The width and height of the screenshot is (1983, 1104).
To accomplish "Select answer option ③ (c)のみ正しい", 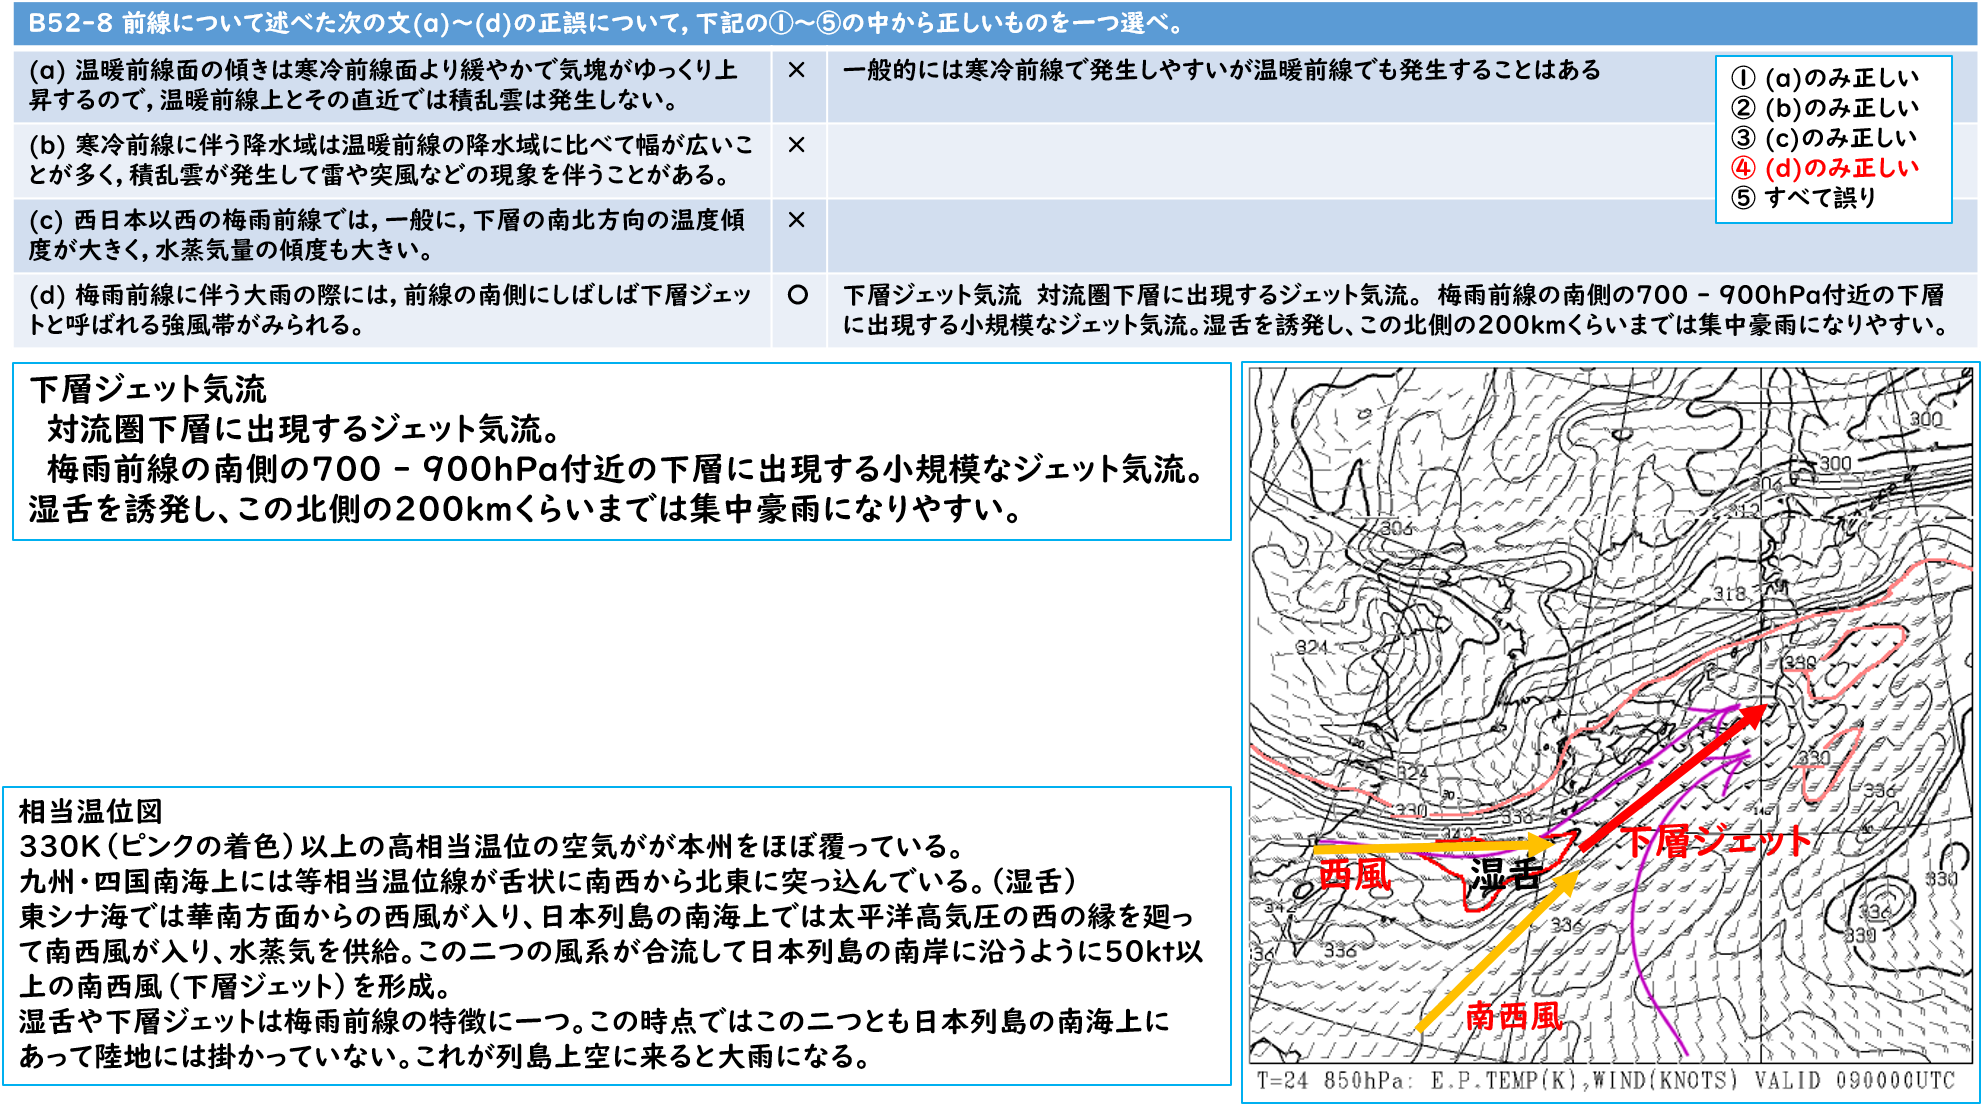I will click(x=1825, y=138).
